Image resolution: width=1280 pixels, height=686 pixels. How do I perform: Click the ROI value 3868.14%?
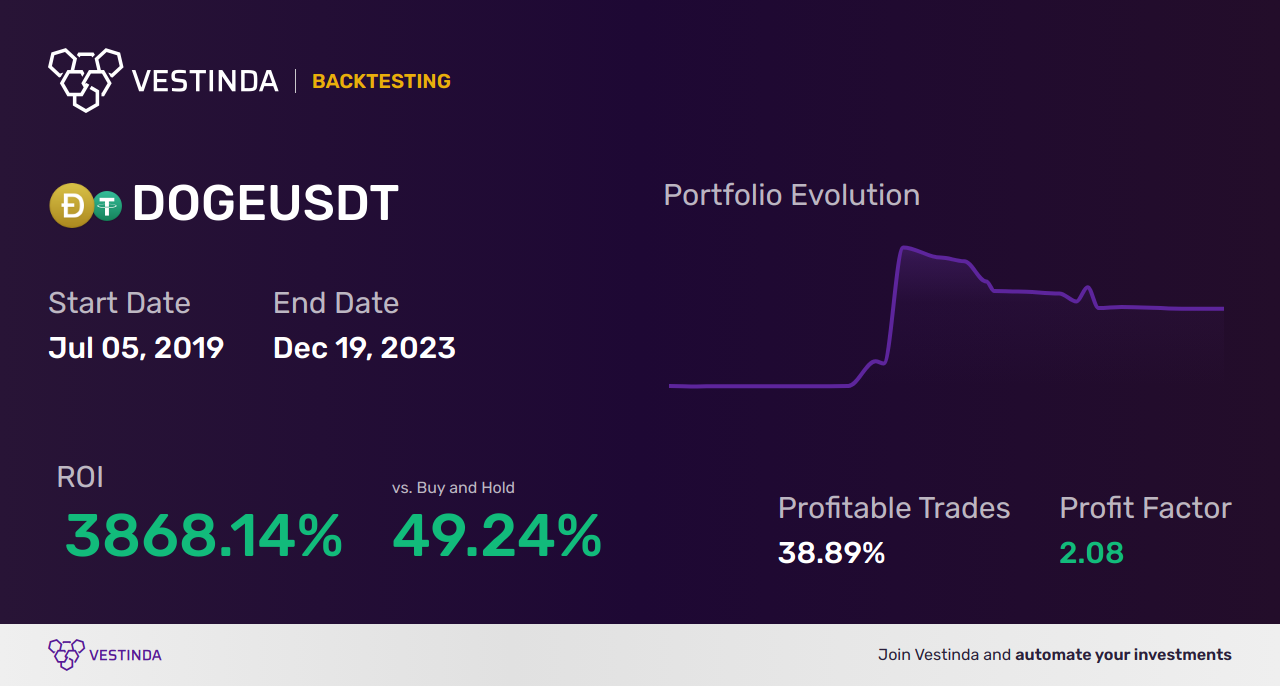(x=204, y=536)
